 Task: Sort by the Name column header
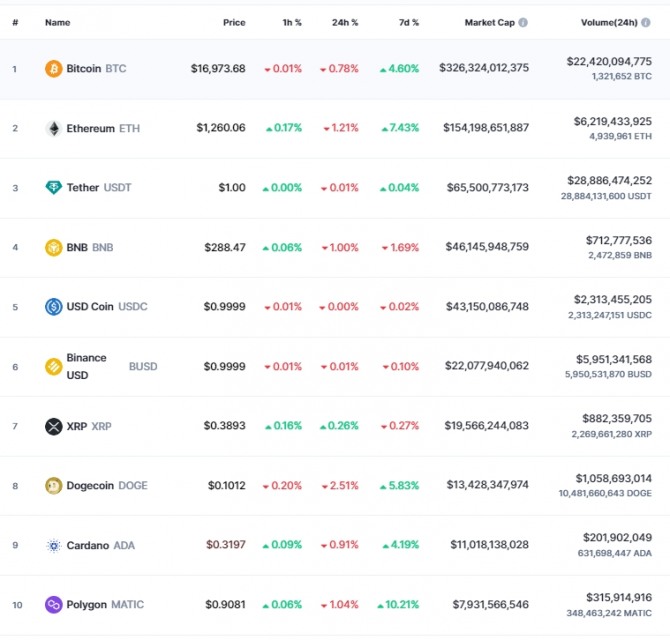point(57,22)
